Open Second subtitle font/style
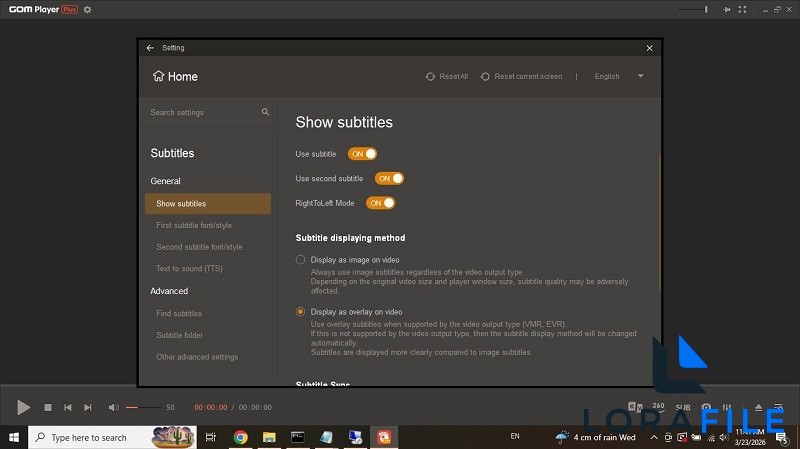 [199, 247]
